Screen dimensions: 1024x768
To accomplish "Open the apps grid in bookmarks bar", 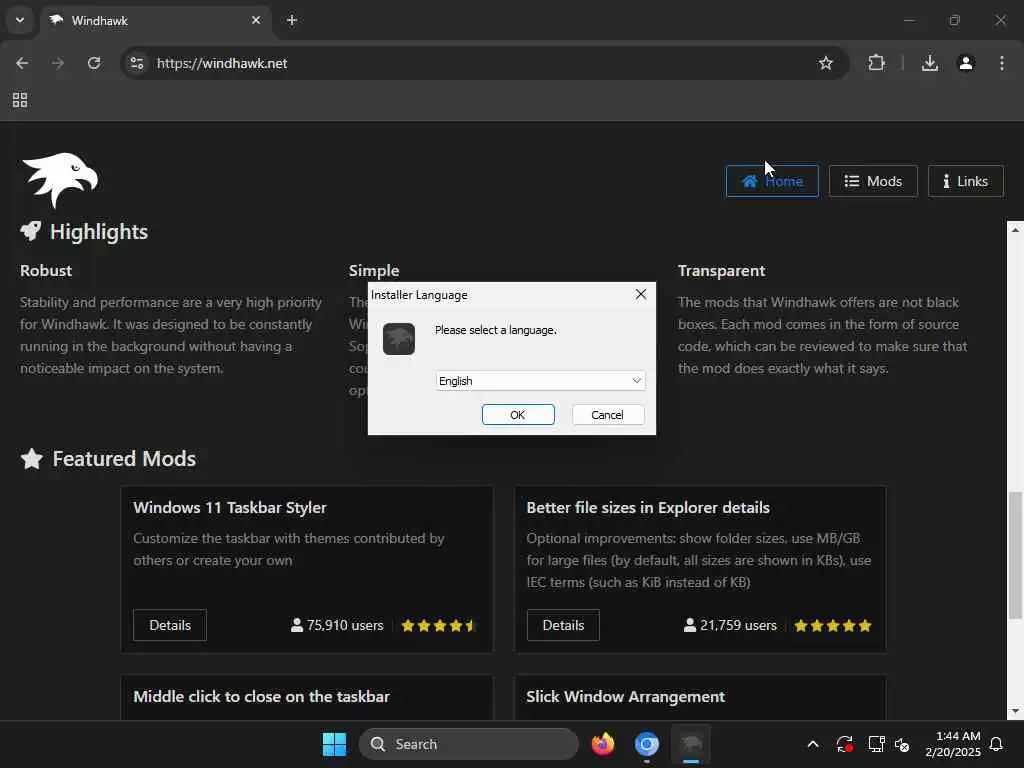I will pyautogui.click(x=20, y=100).
